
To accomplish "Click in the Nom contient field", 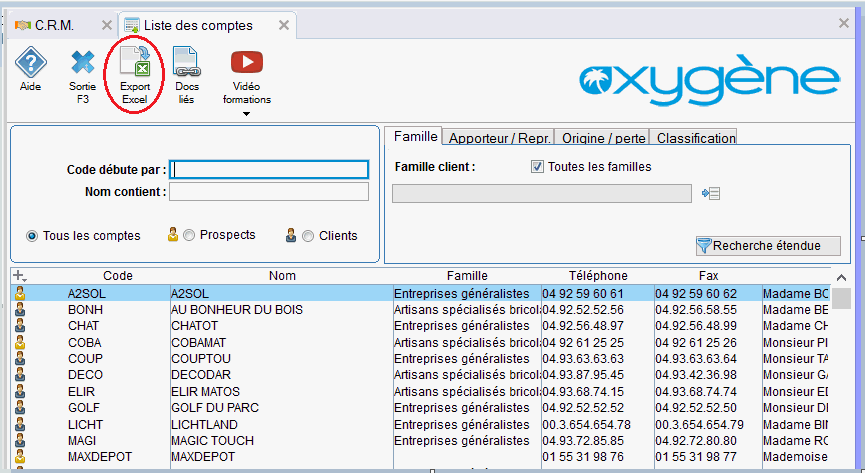I will pyautogui.click(x=269, y=192).
